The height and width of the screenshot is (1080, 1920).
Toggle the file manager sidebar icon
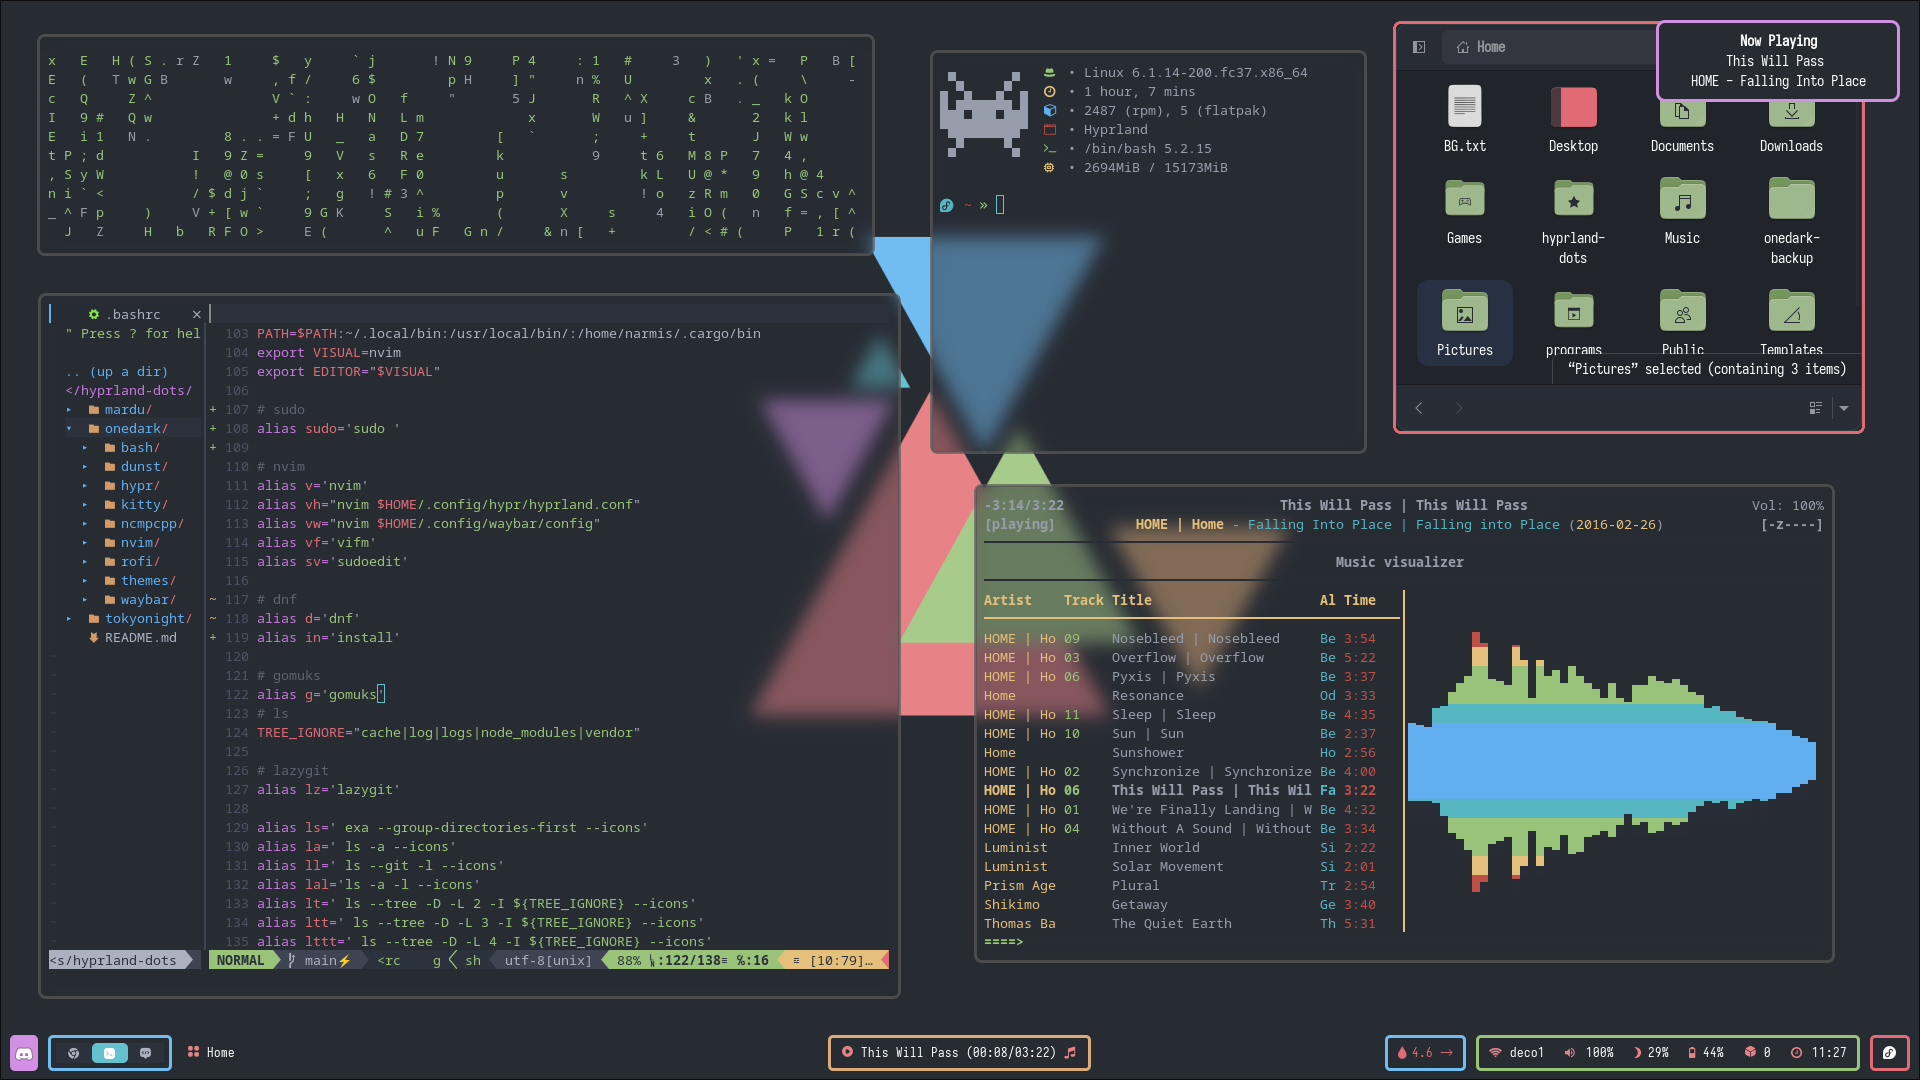pos(1418,47)
